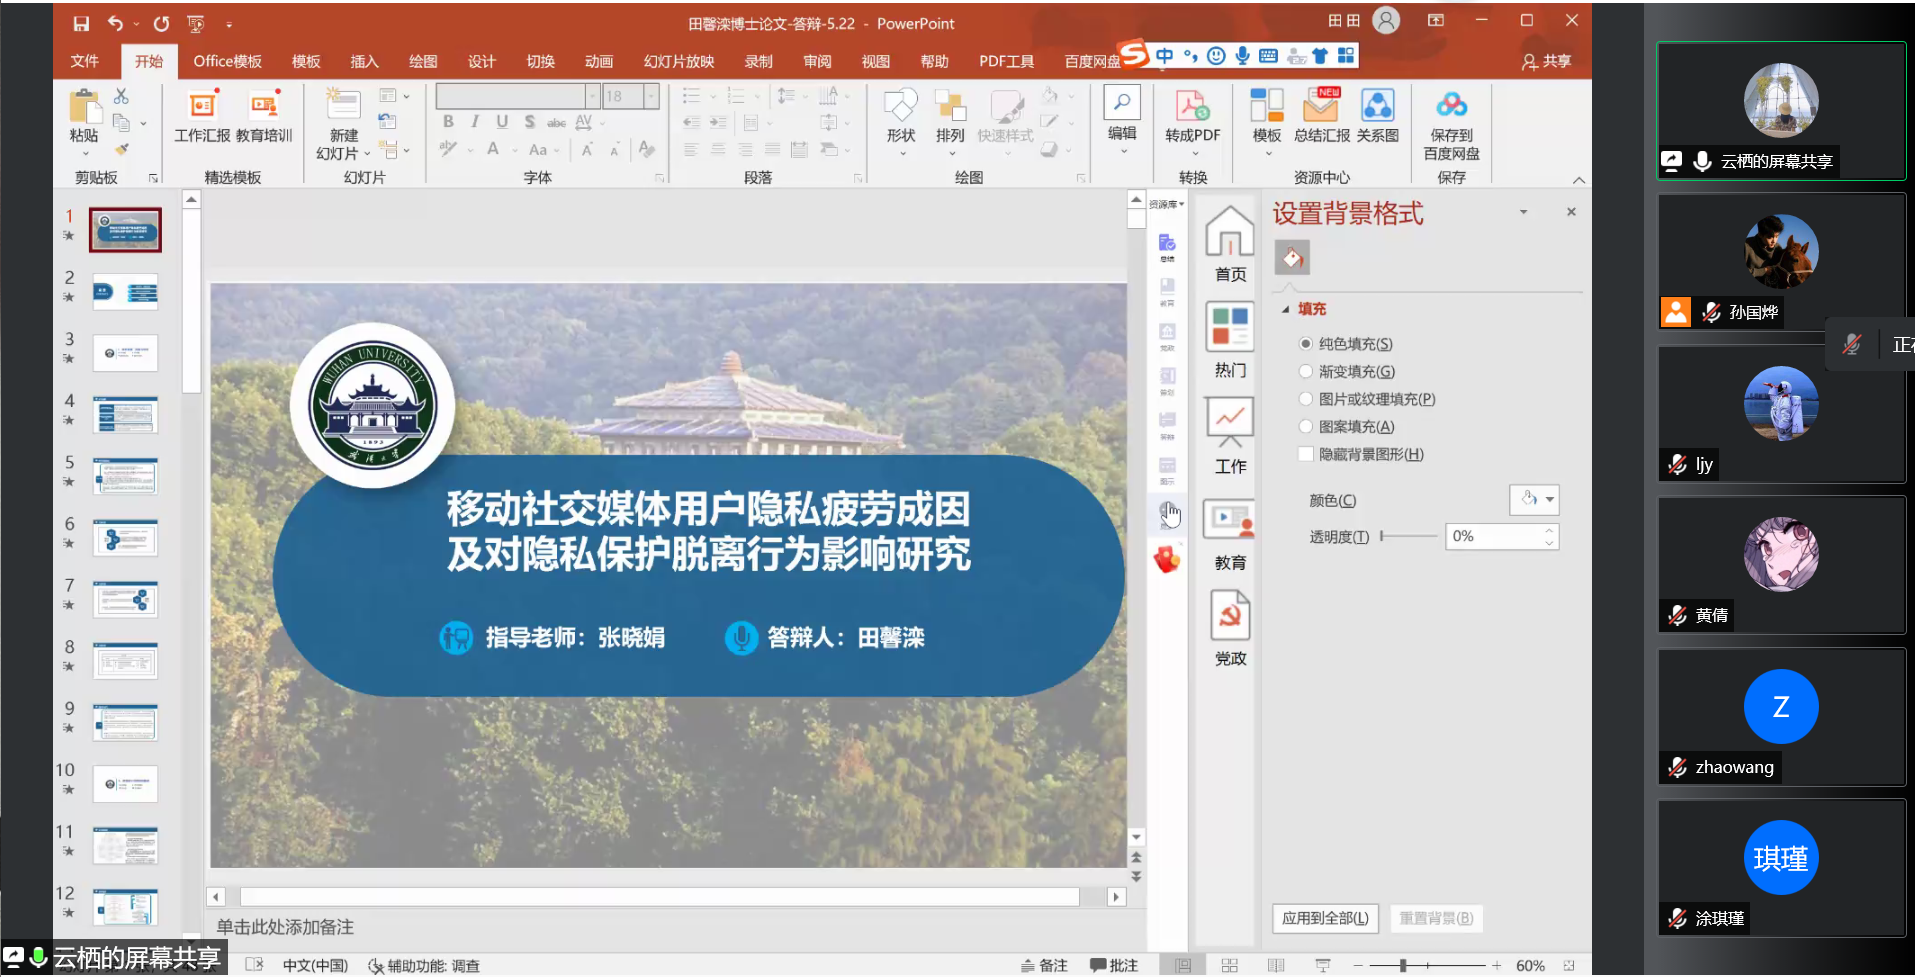The width and height of the screenshot is (1915, 977).
Task: Click the Undo arrow icon
Action: tap(115, 23)
